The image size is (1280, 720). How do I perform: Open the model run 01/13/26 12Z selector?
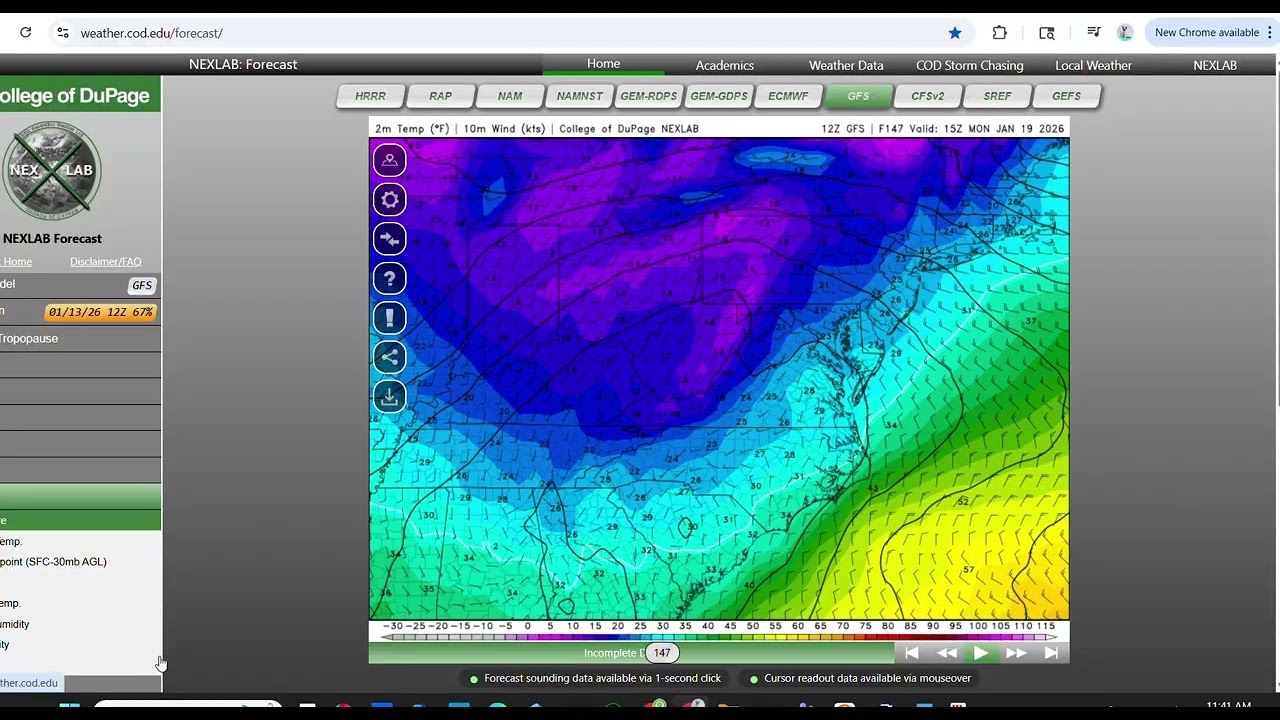pos(101,312)
